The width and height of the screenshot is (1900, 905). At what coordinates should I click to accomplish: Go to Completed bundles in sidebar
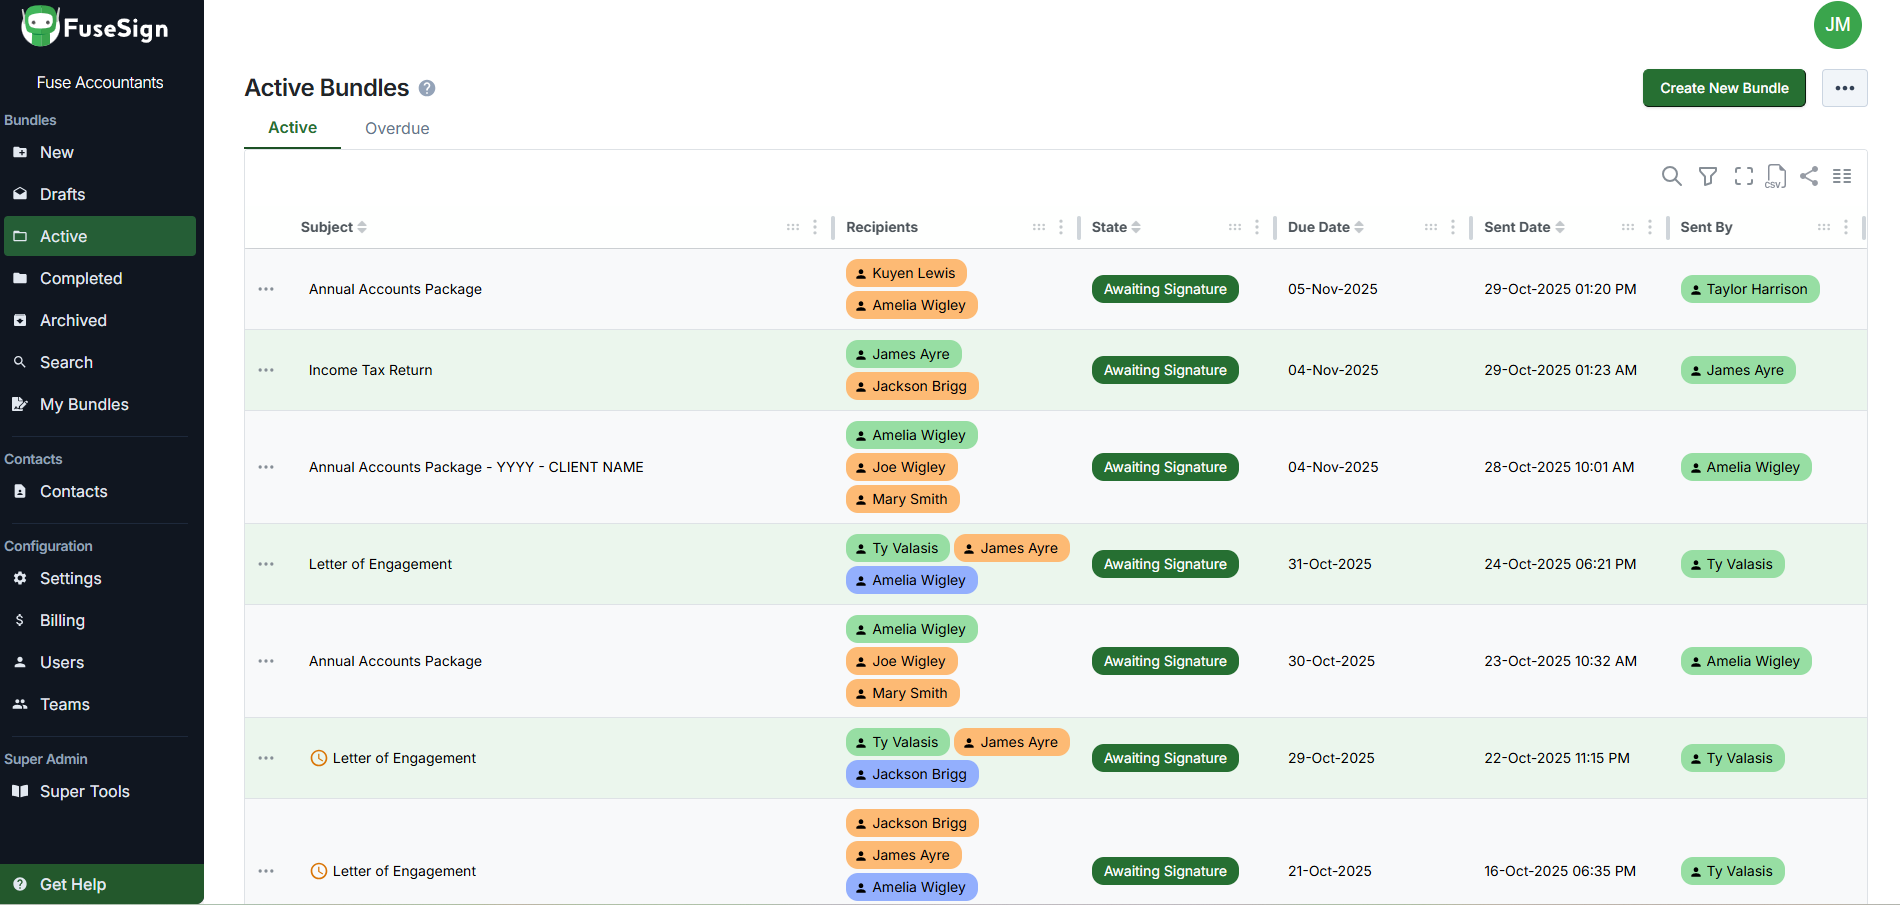[x=80, y=278]
